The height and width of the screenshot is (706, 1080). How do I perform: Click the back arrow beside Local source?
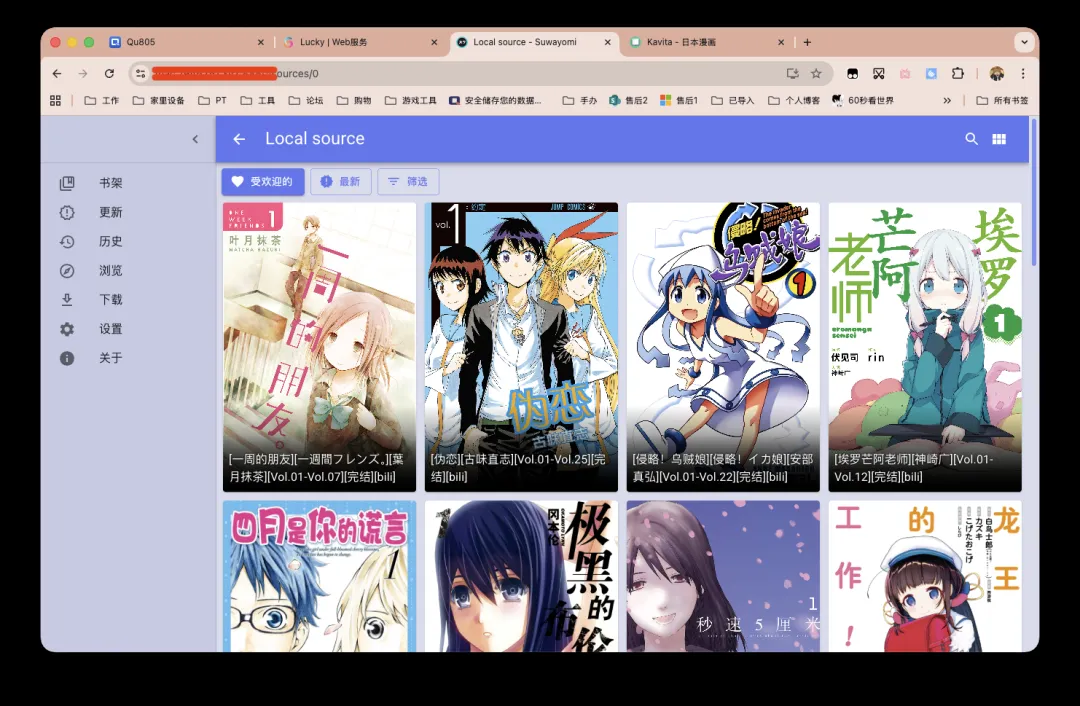(239, 139)
